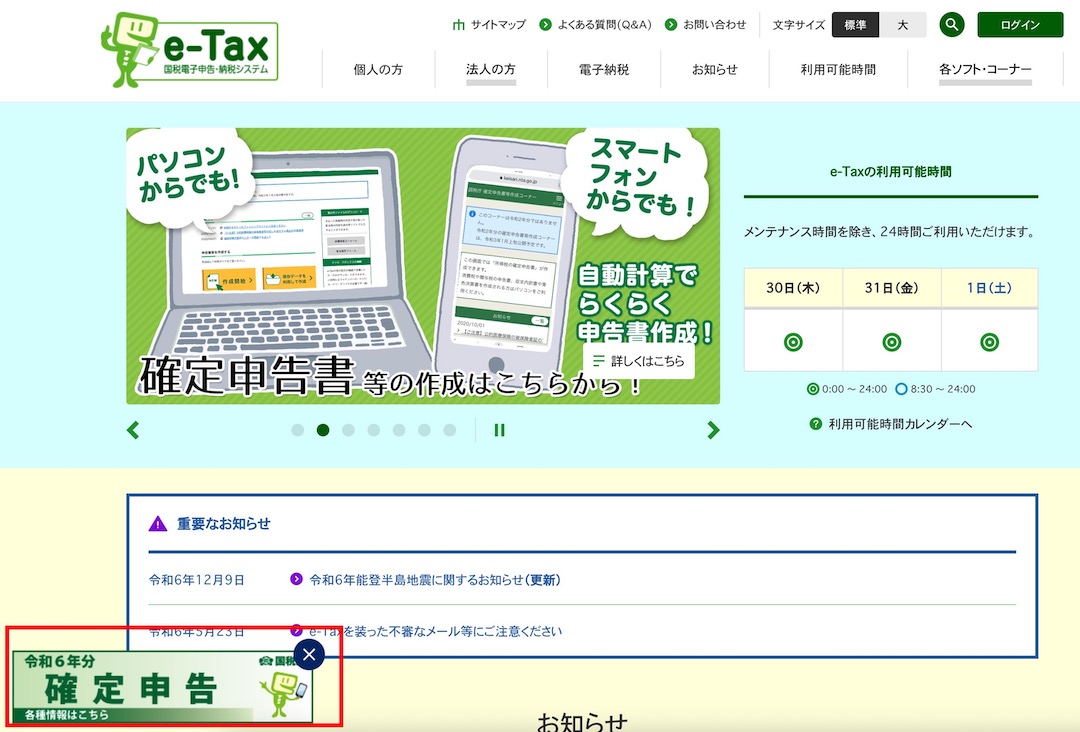Click the 令和6年12月9日 date text
This screenshot has width=1080, height=732.
(x=197, y=580)
